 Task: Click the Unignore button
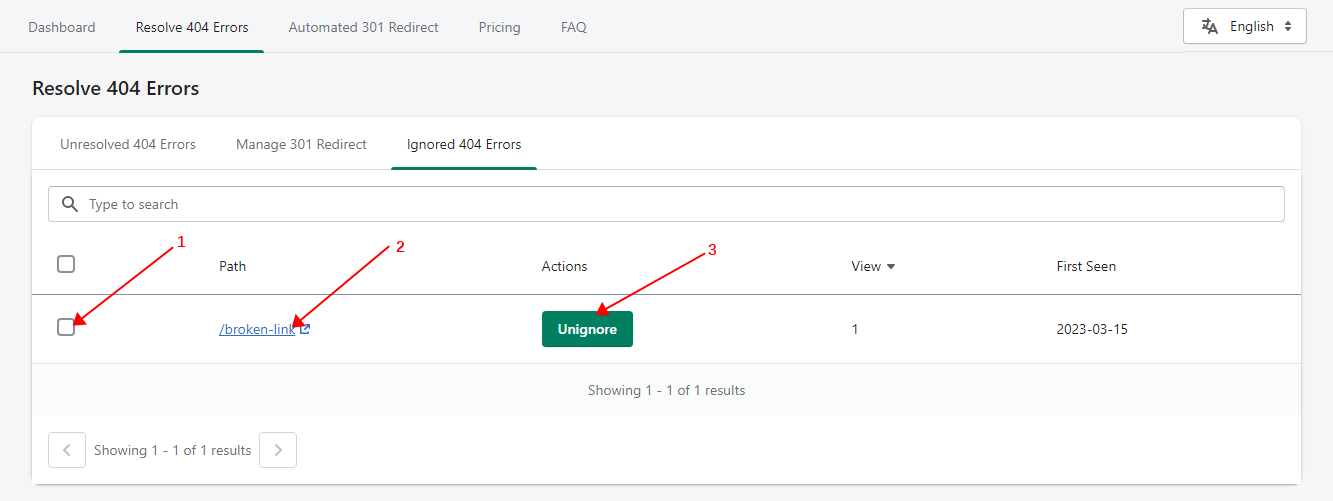[587, 329]
